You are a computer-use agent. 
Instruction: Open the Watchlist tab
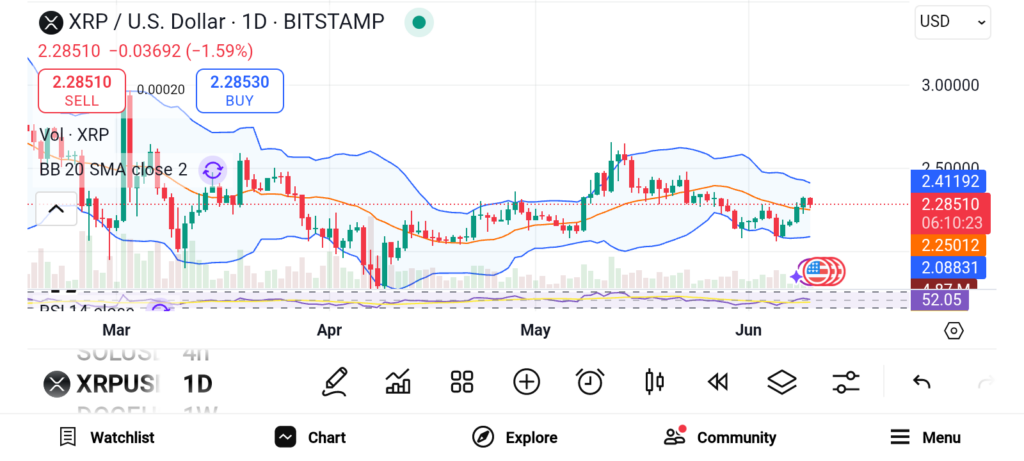(106, 437)
